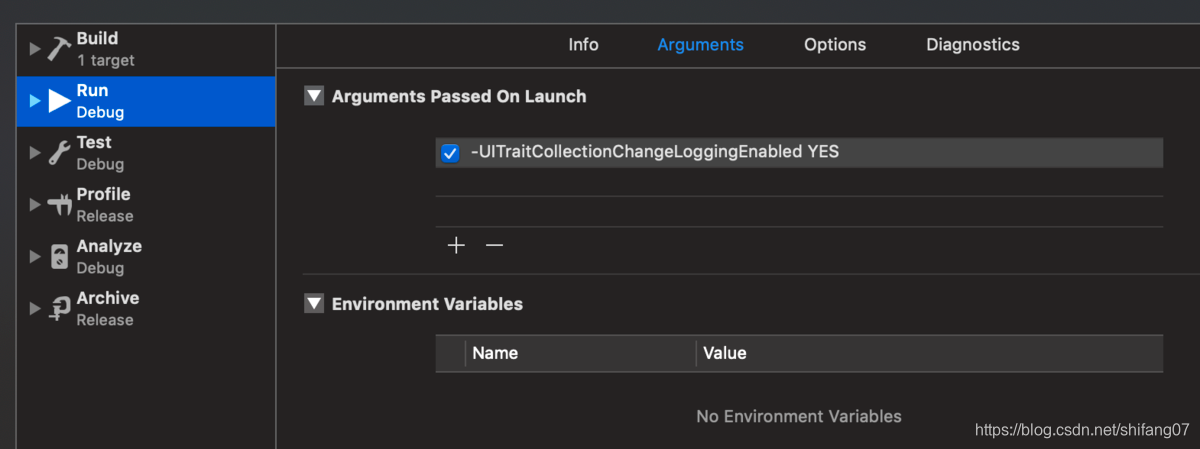Screen dimensions: 1200x449
Task: Add a new launch argument with plus
Action: click(x=456, y=245)
